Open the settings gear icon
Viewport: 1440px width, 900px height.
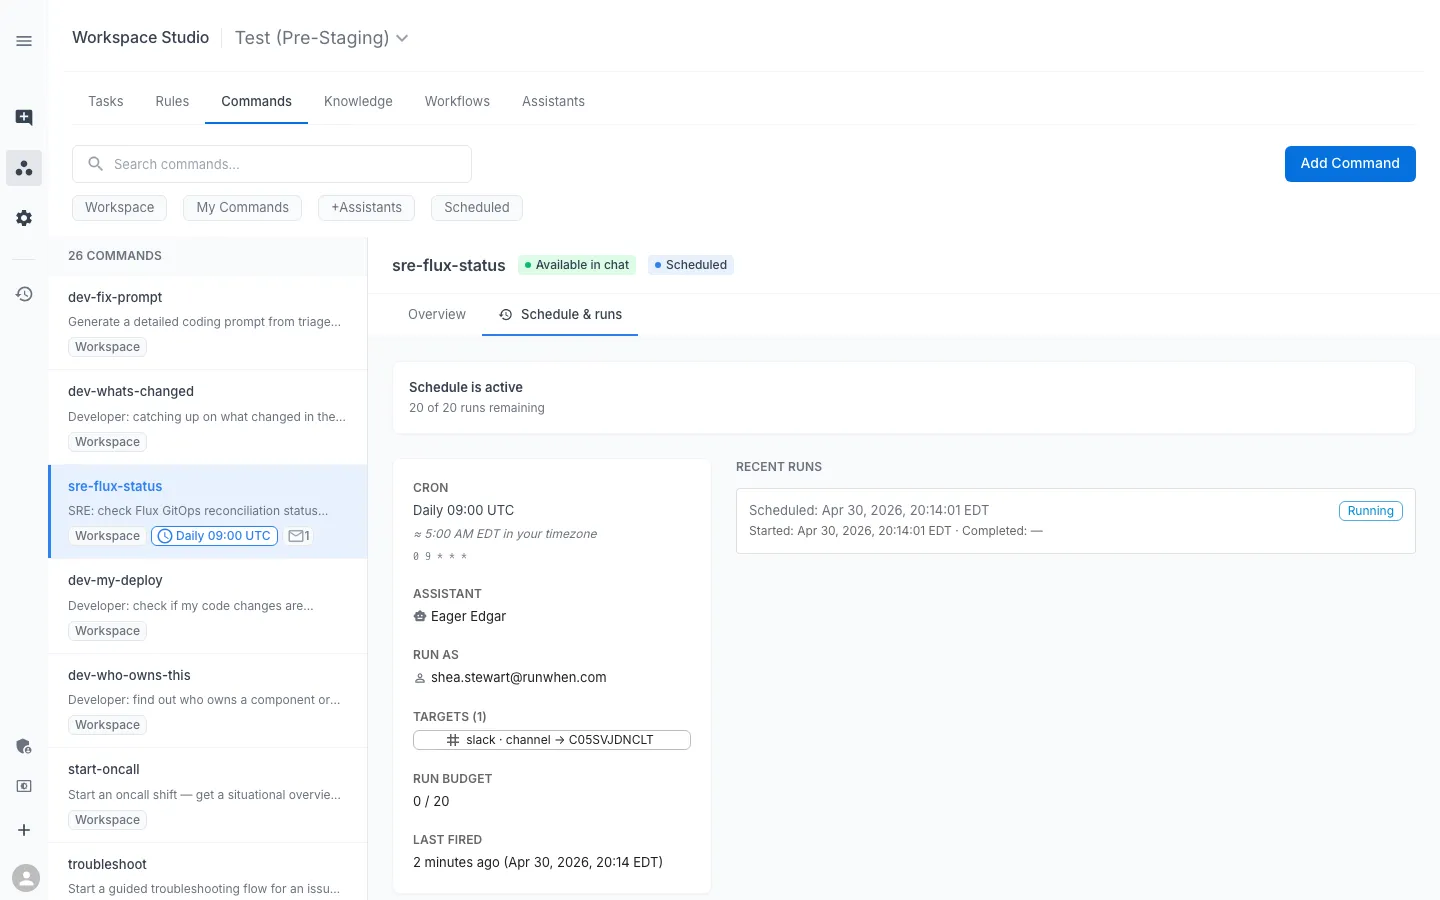tap(24, 218)
